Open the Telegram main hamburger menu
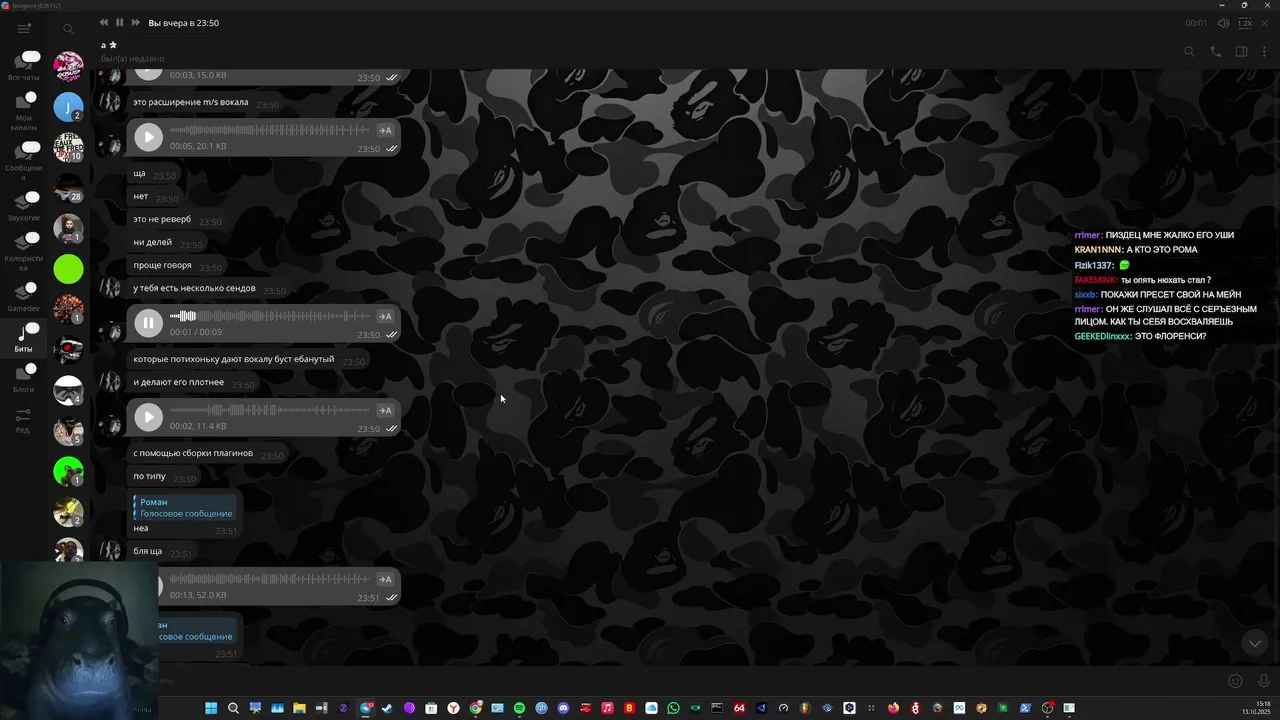The image size is (1280, 720). (24, 29)
